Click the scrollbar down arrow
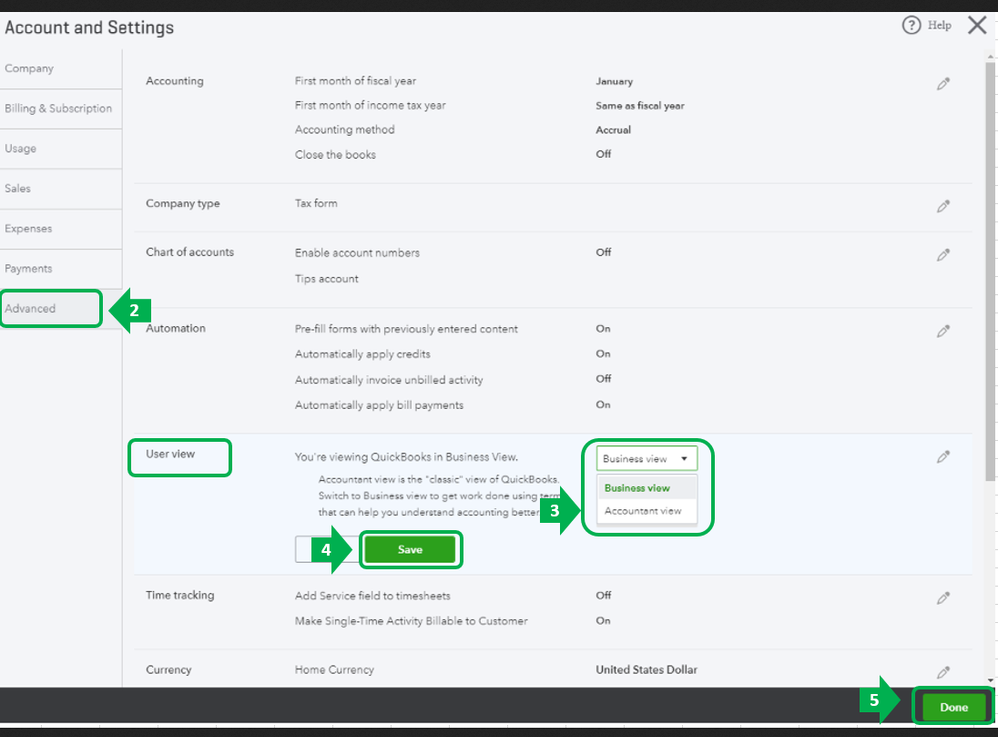Image resolution: width=998 pixels, height=737 pixels. [990, 680]
